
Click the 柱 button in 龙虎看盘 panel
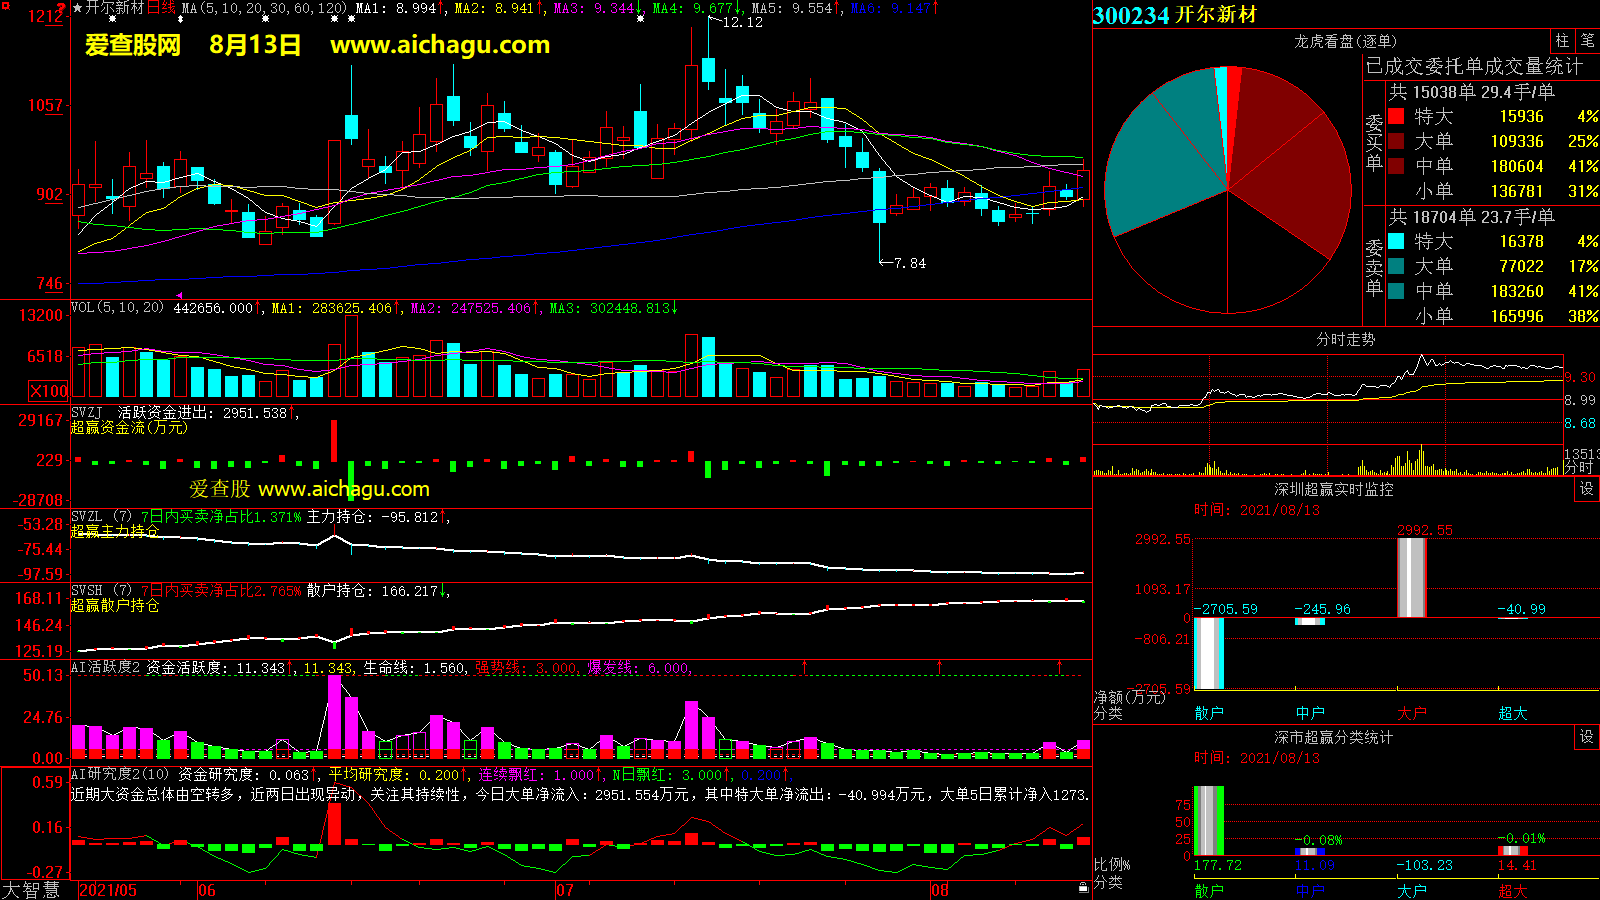[1562, 41]
